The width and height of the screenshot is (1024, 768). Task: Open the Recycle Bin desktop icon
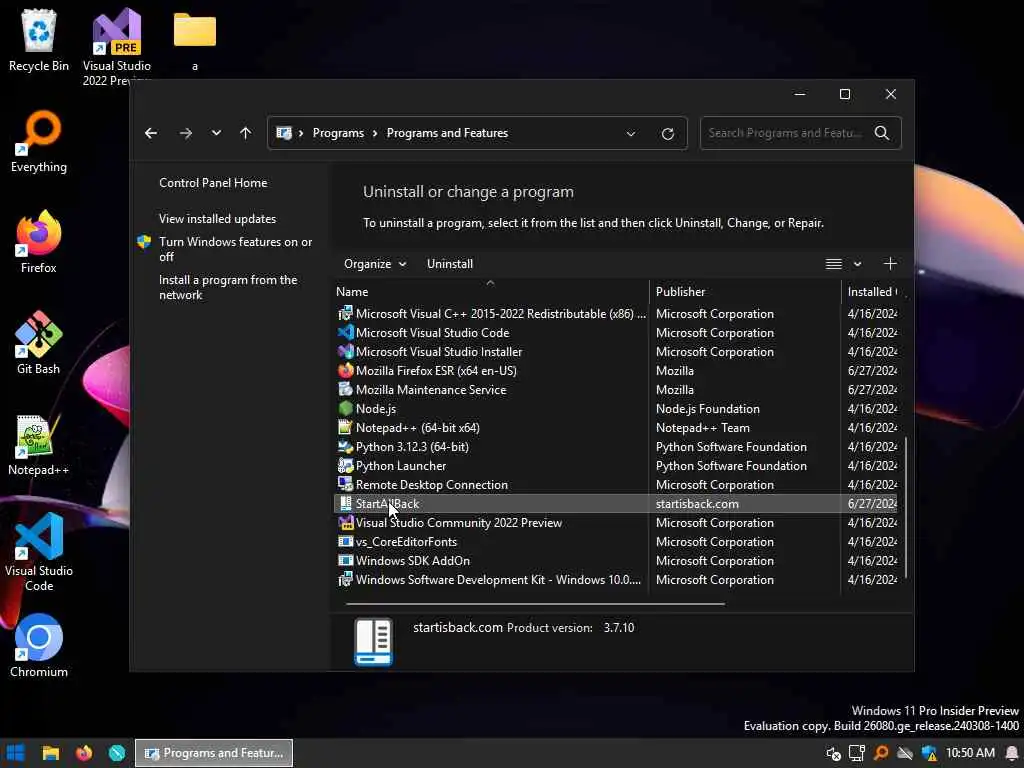(x=39, y=40)
